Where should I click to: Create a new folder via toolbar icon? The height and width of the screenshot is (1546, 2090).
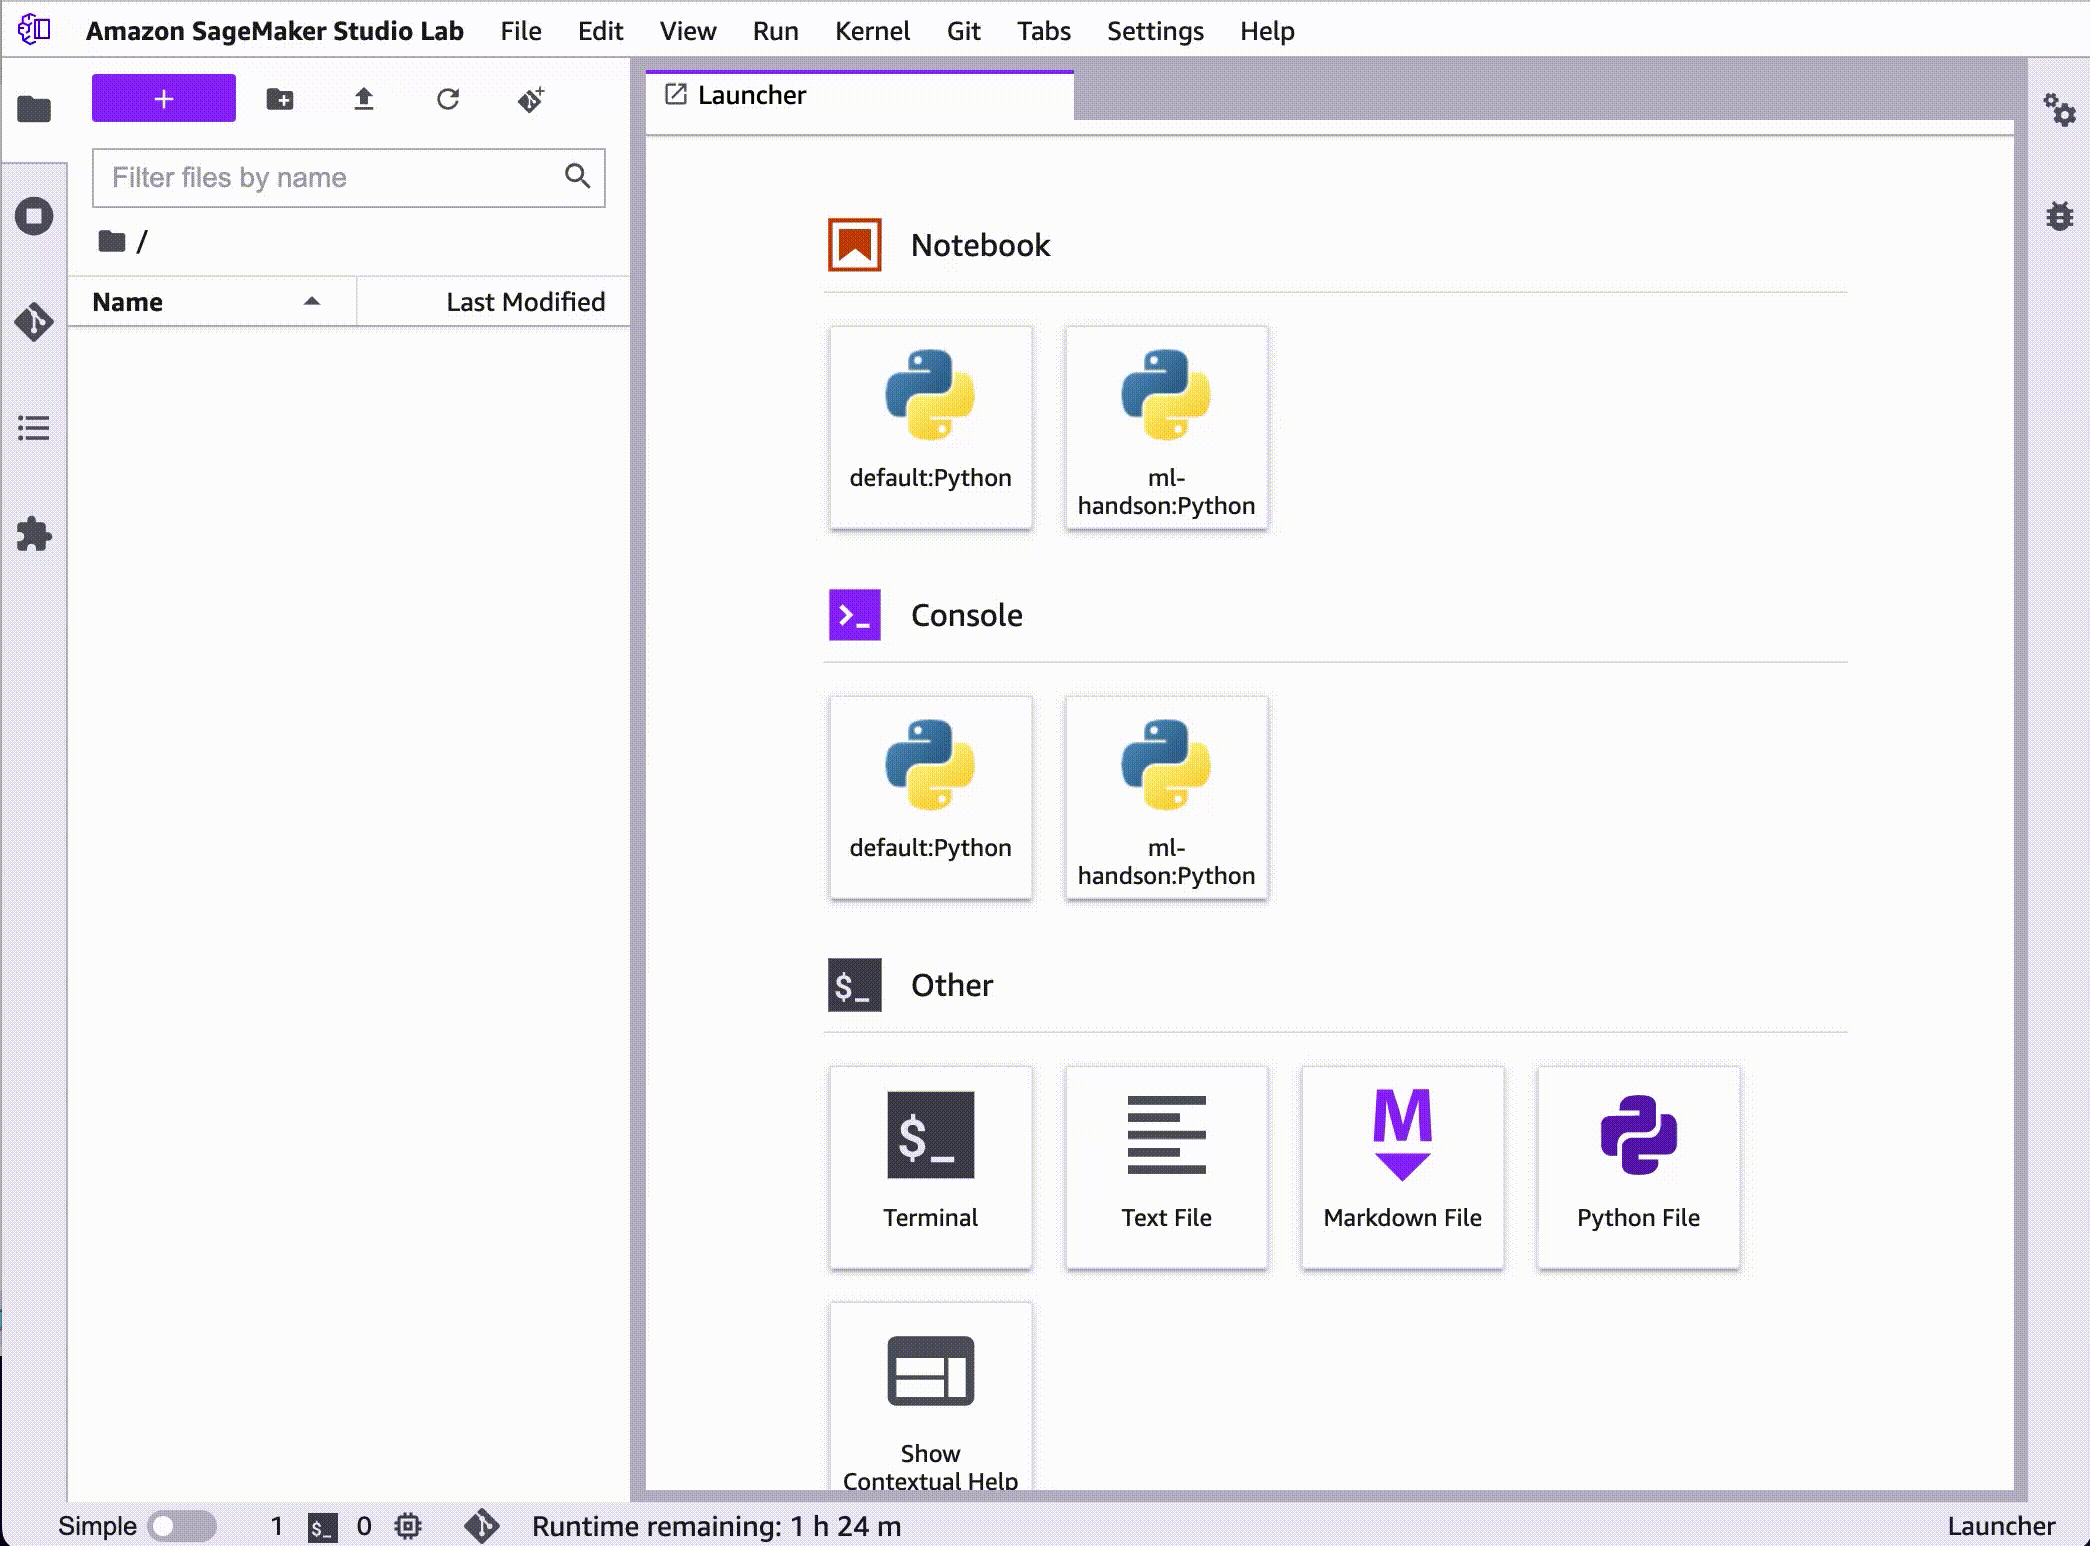(280, 99)
